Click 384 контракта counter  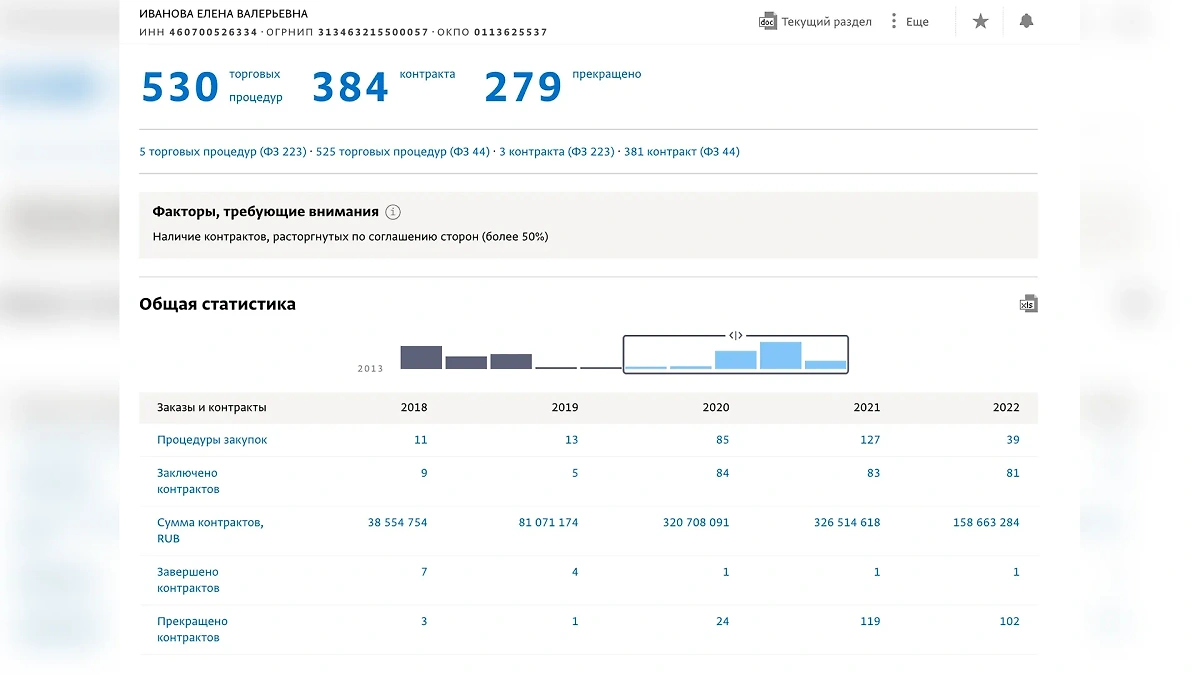point(383,87)
